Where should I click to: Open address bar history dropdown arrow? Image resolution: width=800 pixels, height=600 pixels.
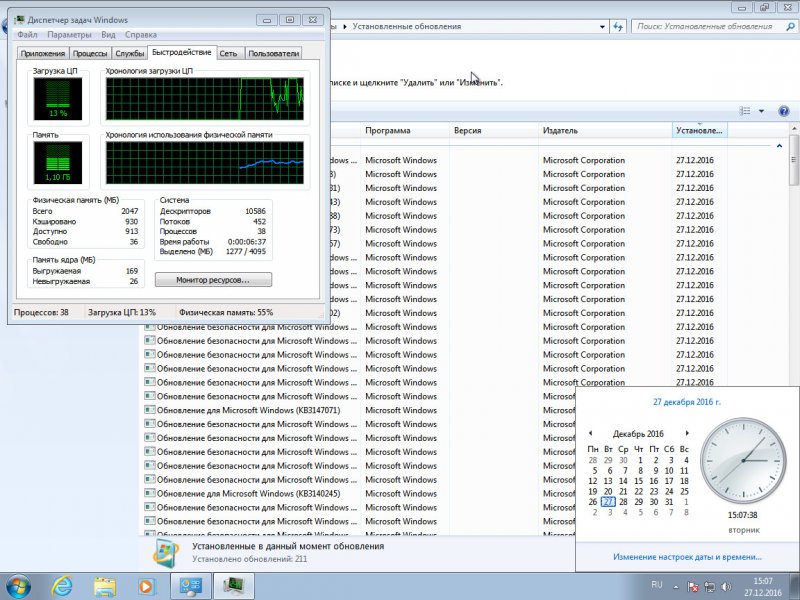(602, 27)
